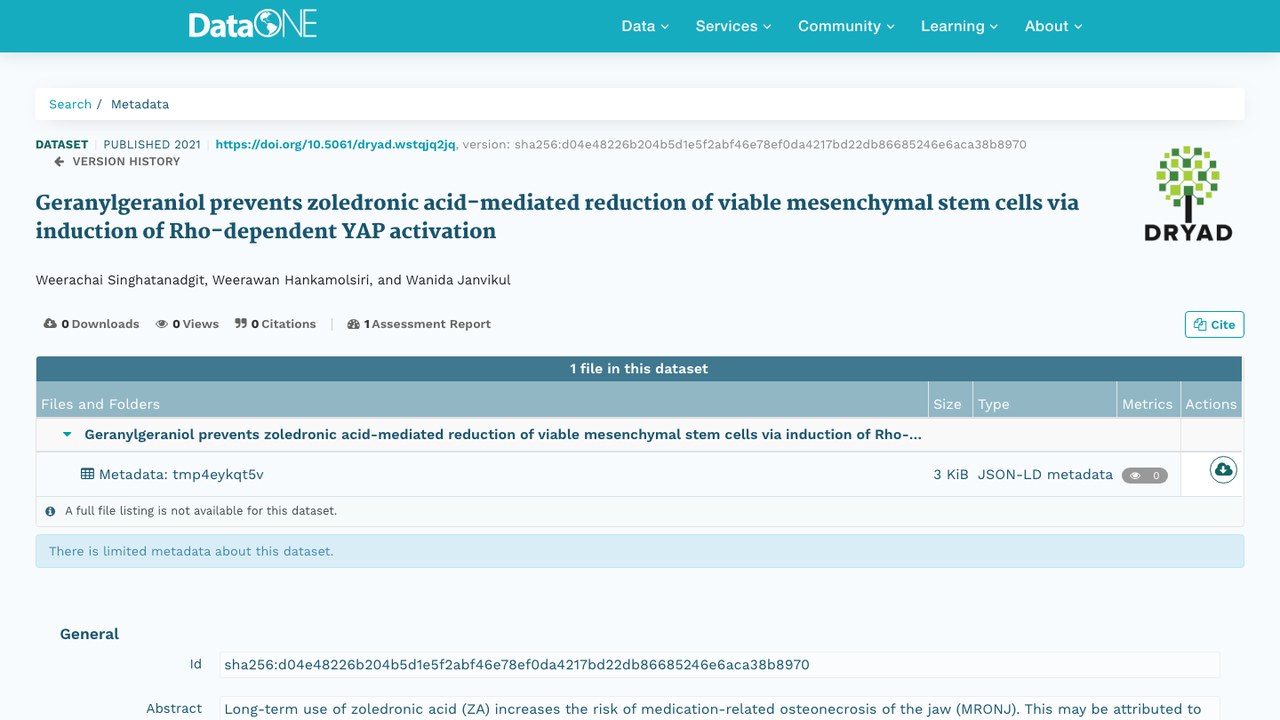Click the JSON-LD metadata type cell
1280x720 pixels.
tap(1045, 474)
